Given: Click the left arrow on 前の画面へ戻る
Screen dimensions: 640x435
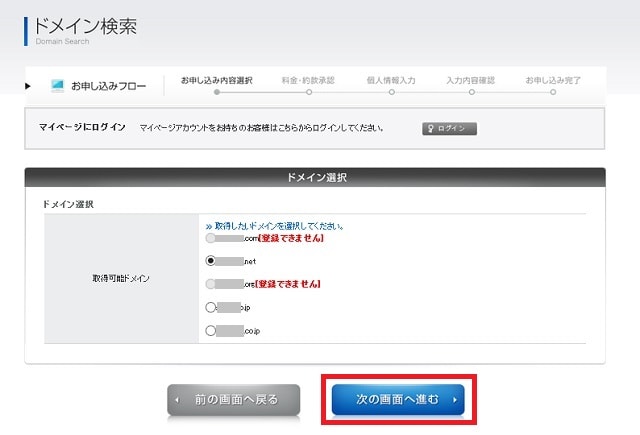Looking at the screenshot, I should (178, 400).
